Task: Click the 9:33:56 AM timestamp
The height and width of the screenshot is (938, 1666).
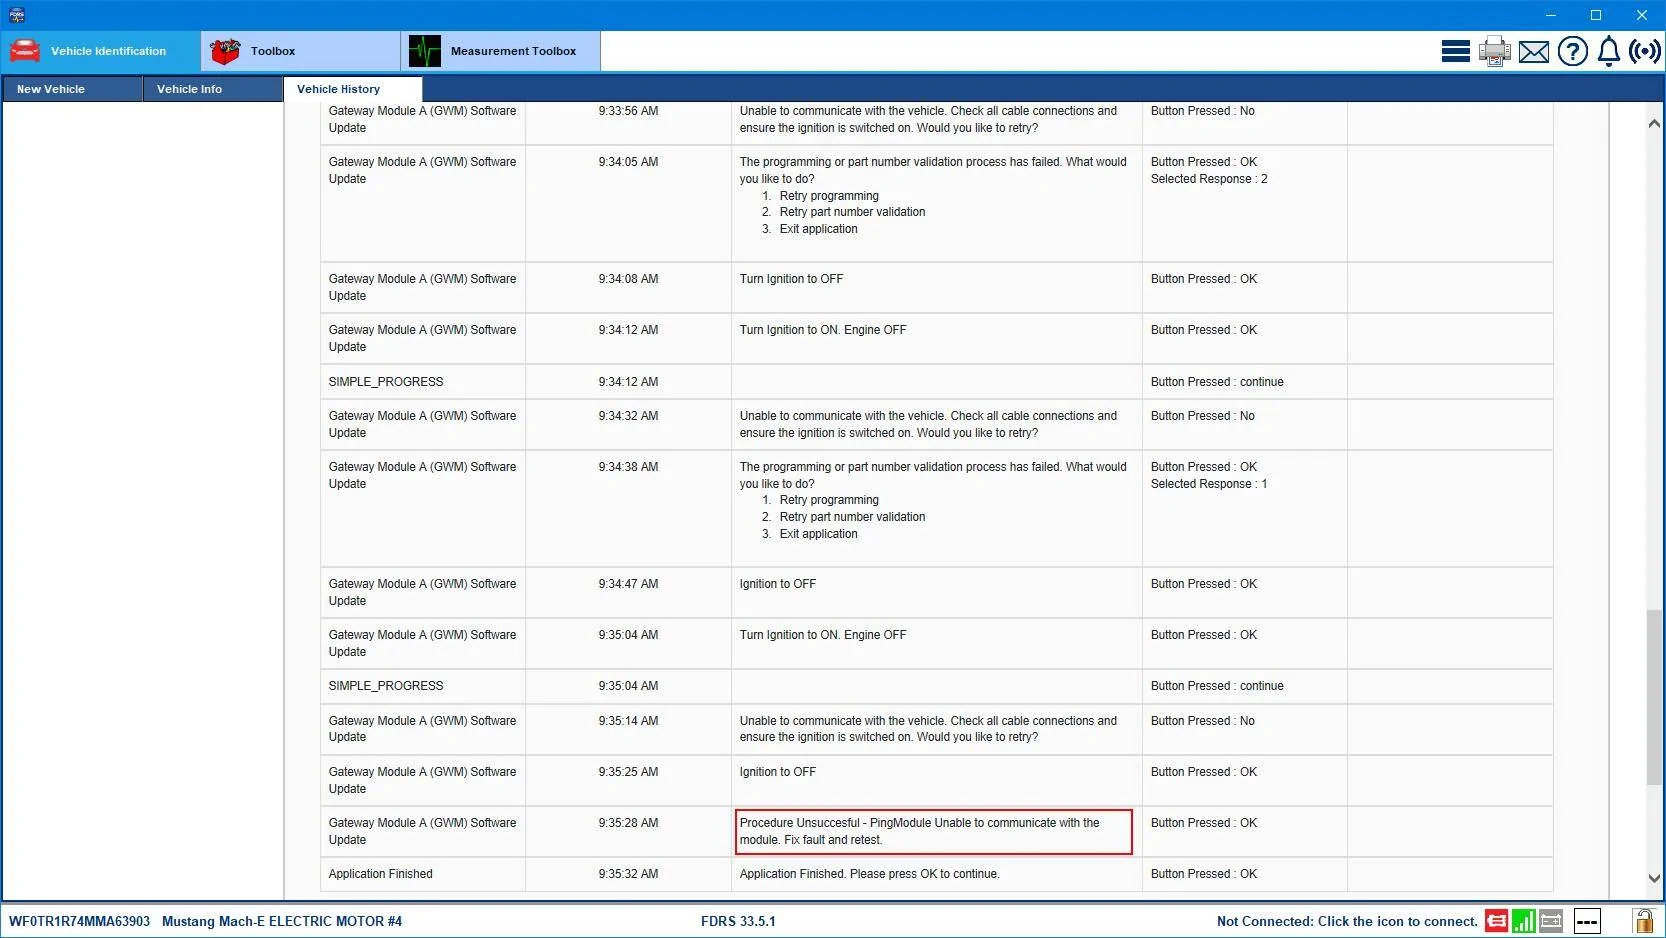Action: point(628,111)
